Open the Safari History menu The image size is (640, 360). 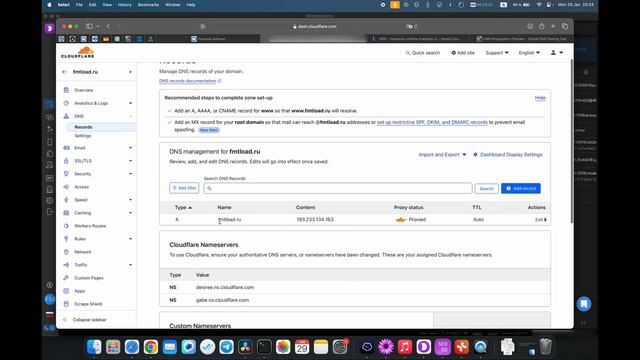124,5
